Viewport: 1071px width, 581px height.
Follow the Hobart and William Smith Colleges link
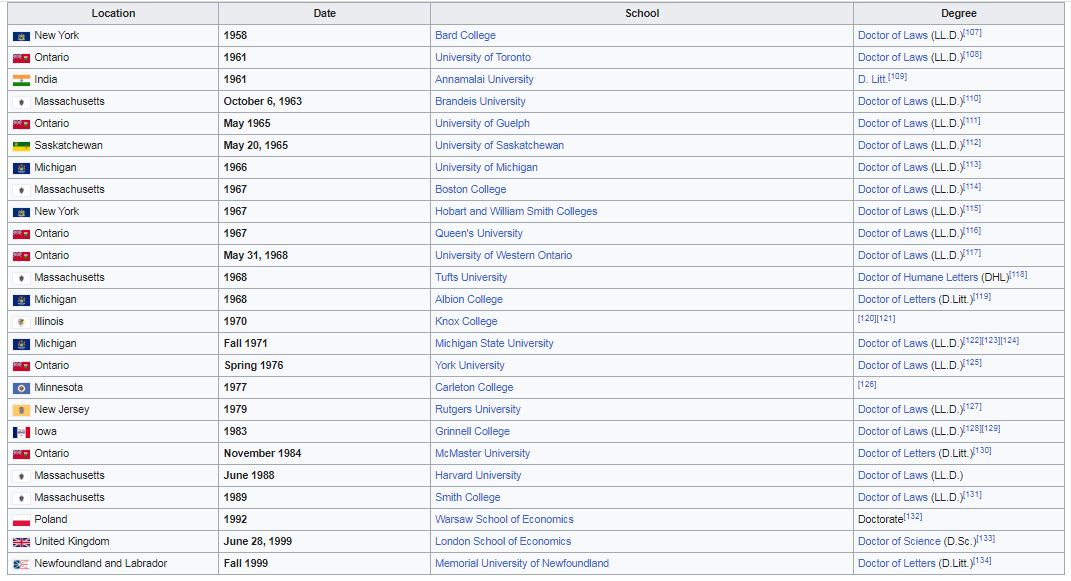click(516, 212)
